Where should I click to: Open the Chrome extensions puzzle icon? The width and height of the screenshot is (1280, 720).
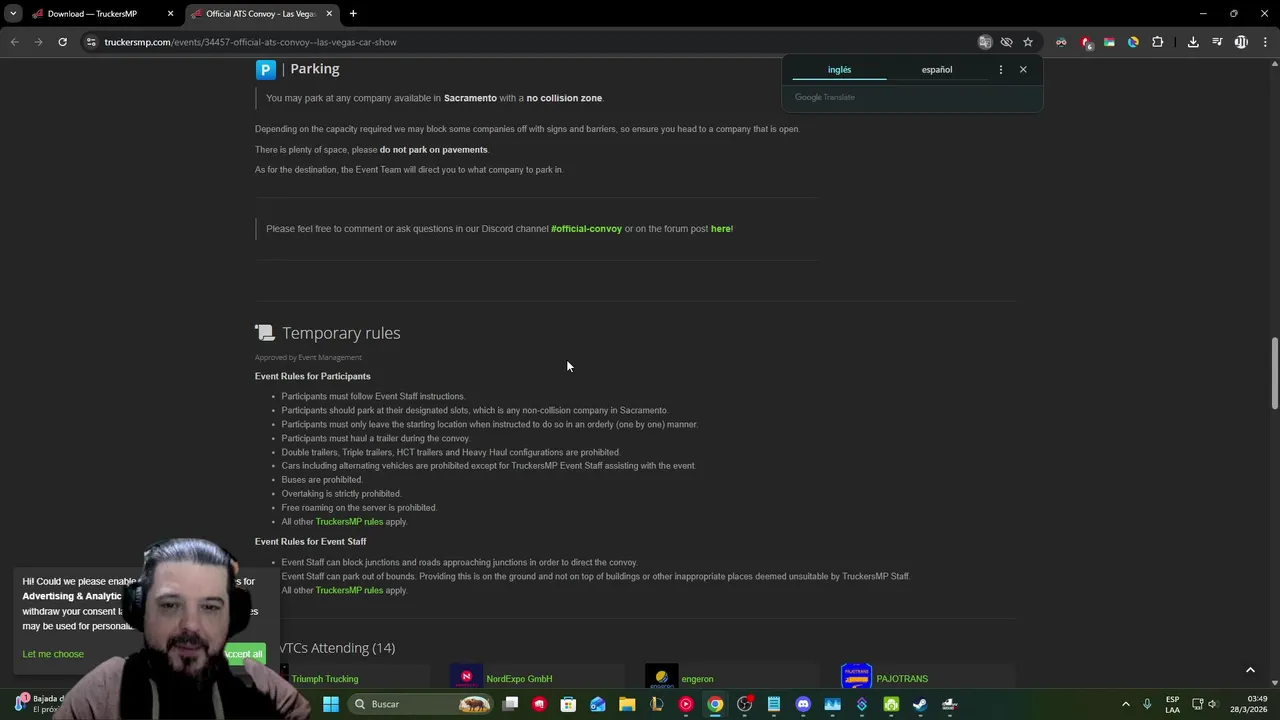click(1157, 42)
